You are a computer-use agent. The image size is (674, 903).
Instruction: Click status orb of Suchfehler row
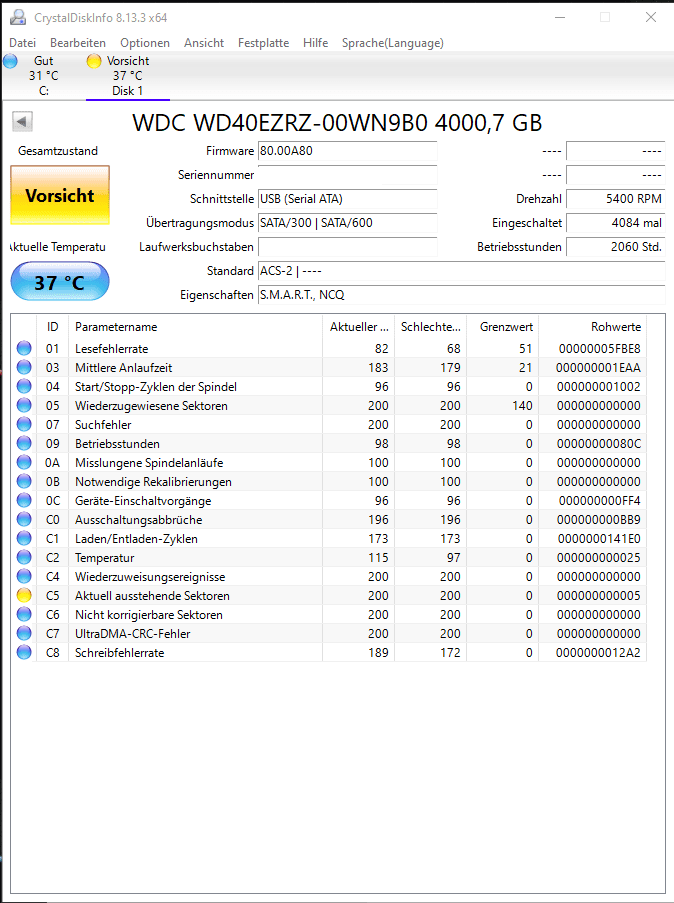tap(24, 424)
